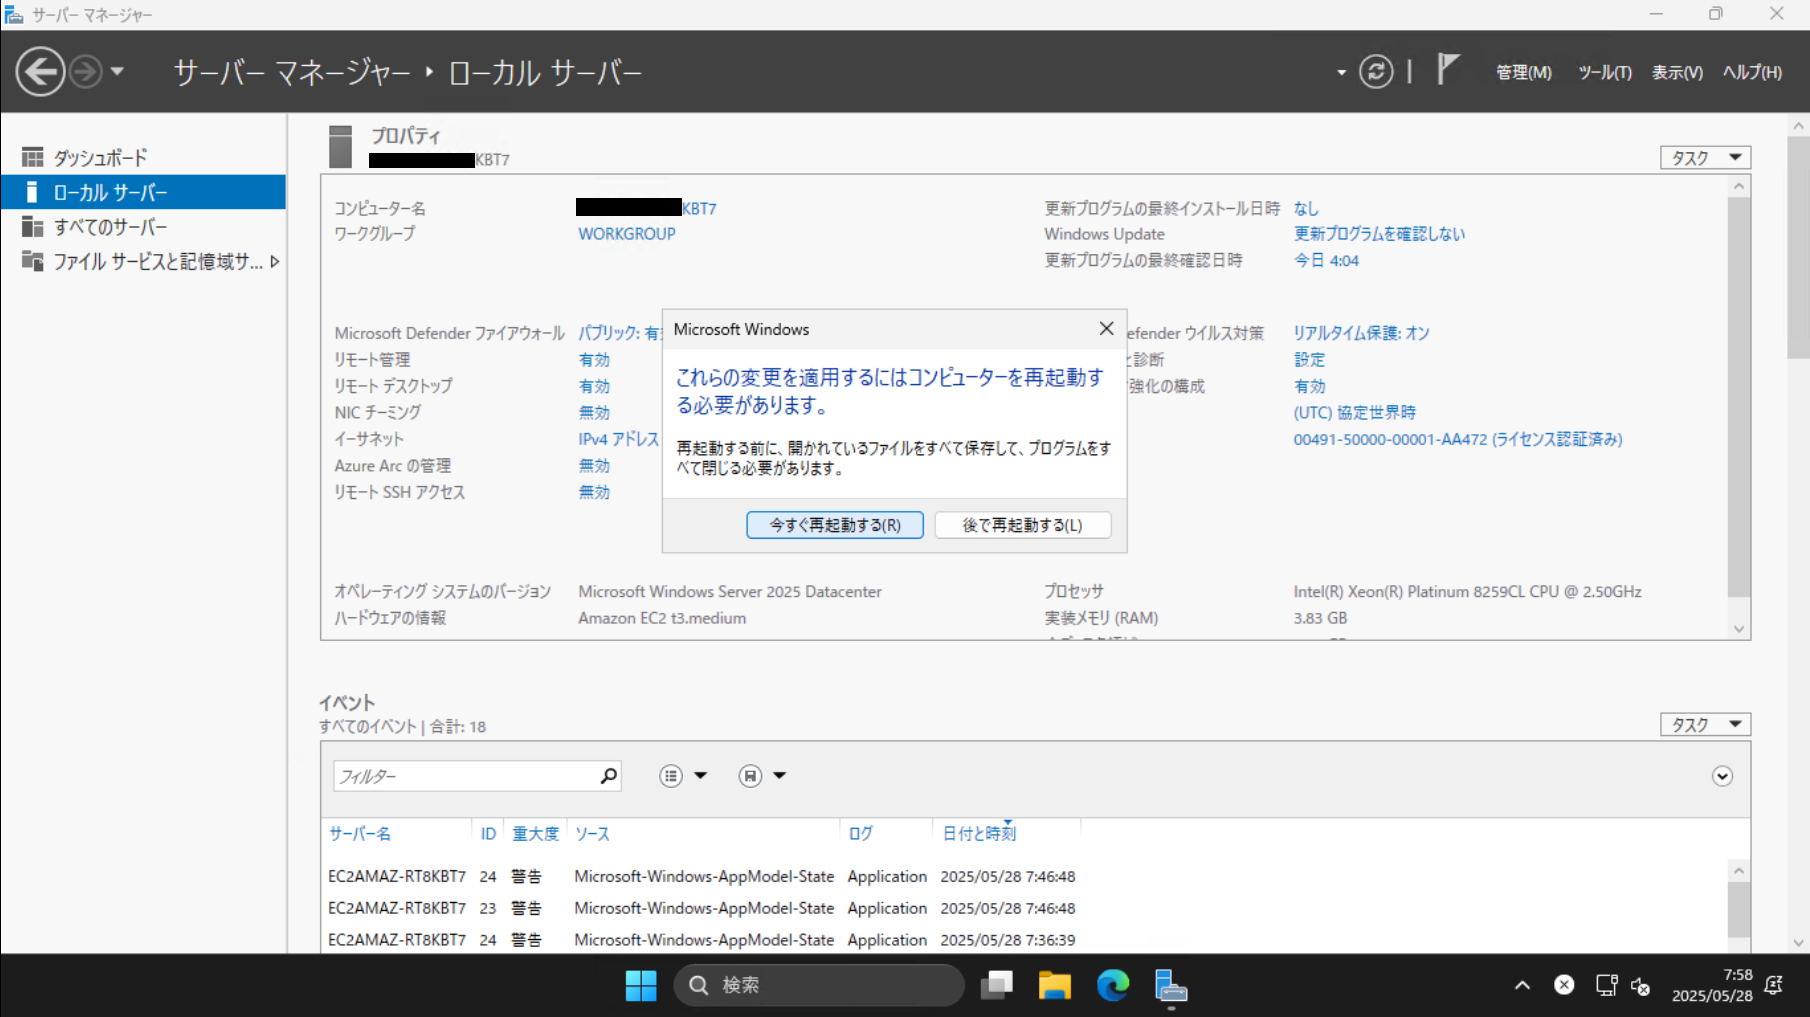Screen dimensions: 1810x1017
Task: Sort by ID column header
Action: click(488, 834)
